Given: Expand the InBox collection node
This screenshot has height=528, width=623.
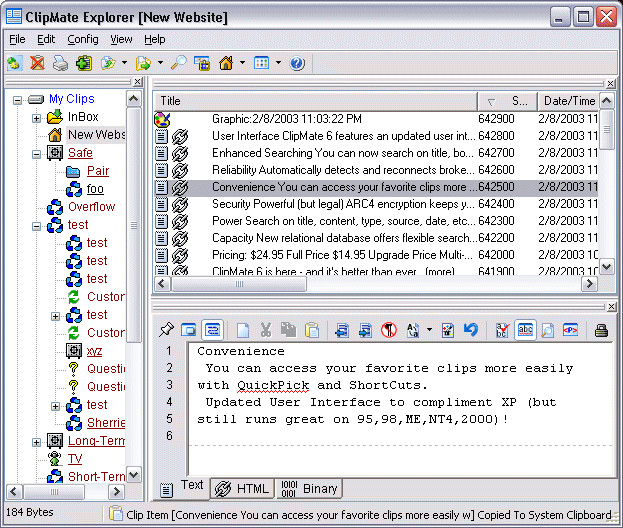Looking at the screenshot, I should click(x=36, y=118).
